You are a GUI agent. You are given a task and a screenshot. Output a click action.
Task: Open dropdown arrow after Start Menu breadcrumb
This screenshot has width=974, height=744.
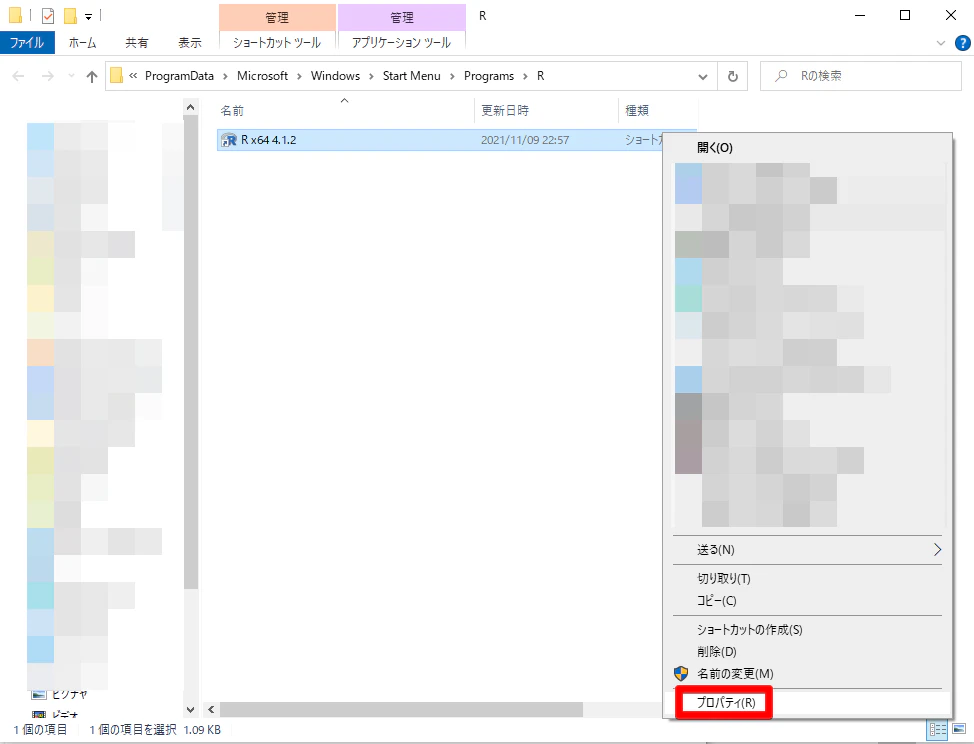click(x=452, y=76)
